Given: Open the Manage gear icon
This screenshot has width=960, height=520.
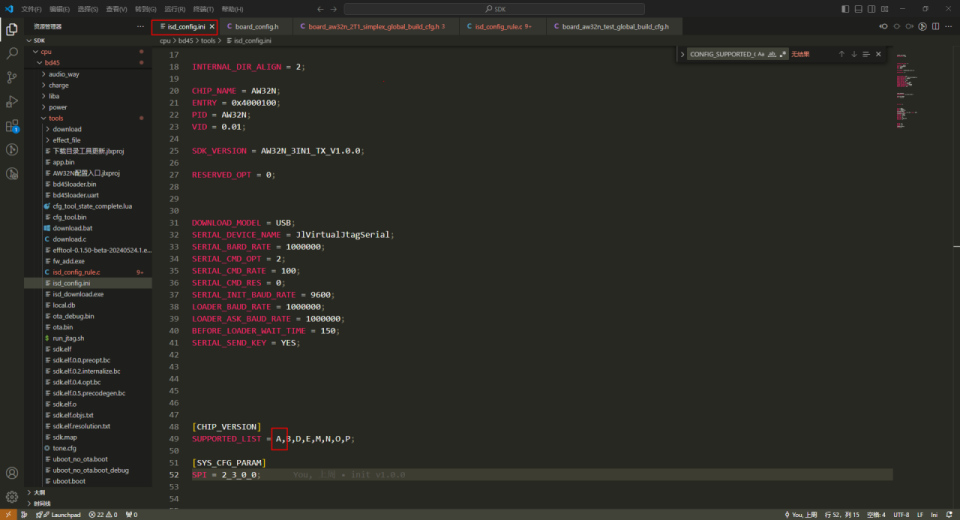Looking at the screenshot, I should (x=12, y=497).
